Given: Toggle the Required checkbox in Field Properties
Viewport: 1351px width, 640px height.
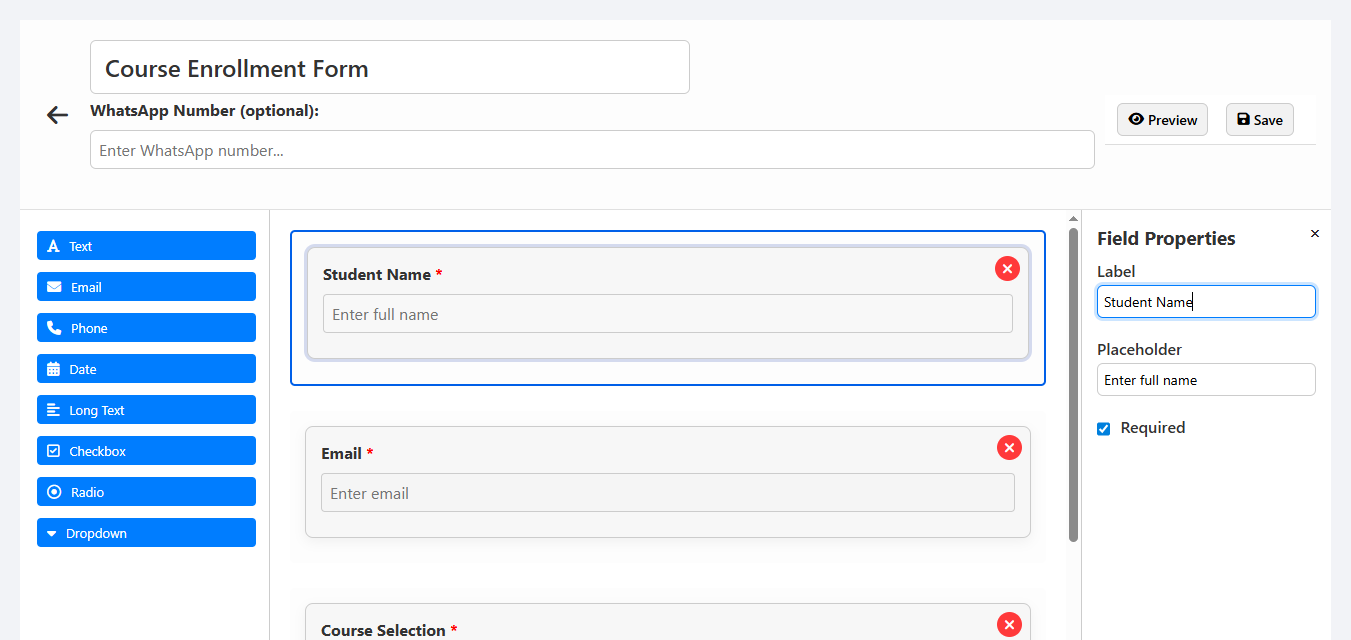Looking at the screenshot, I should 1103,428.
